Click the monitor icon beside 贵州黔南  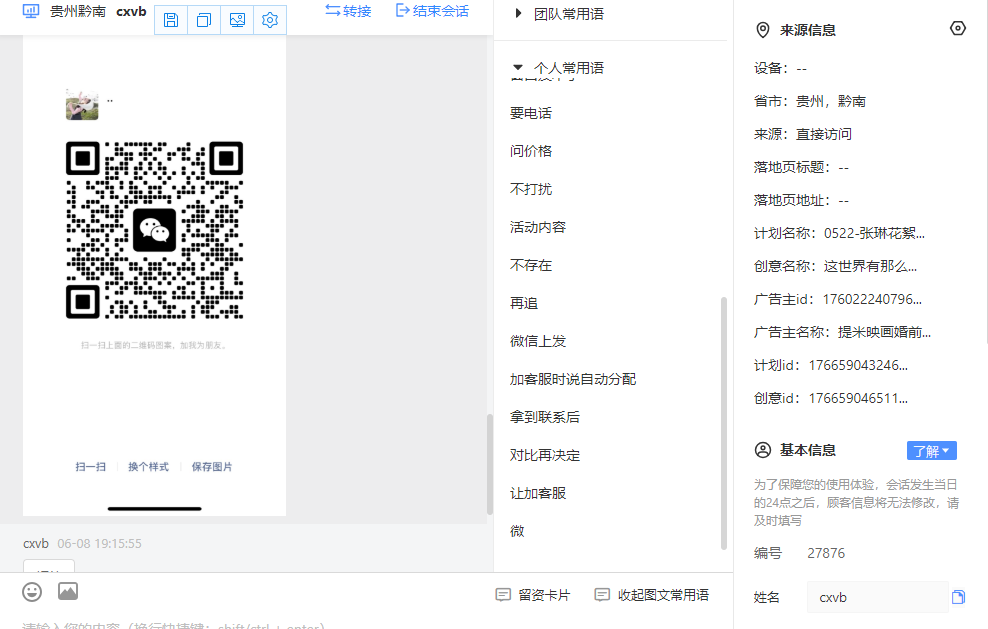31,11
